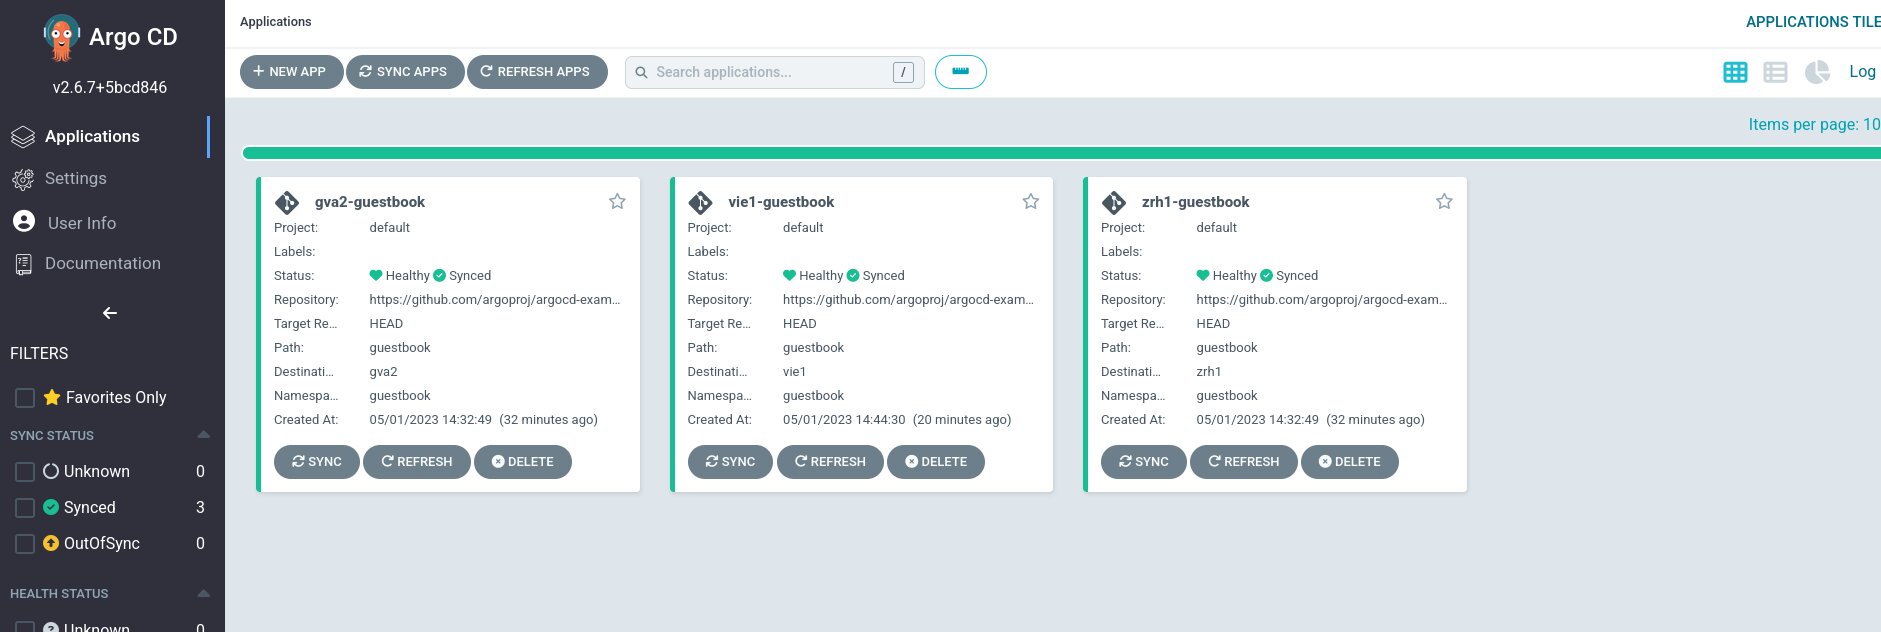Viewport: 1881px width, 632px height.
Task: Collapse the Health Status filter section
Action: [204, 593]
